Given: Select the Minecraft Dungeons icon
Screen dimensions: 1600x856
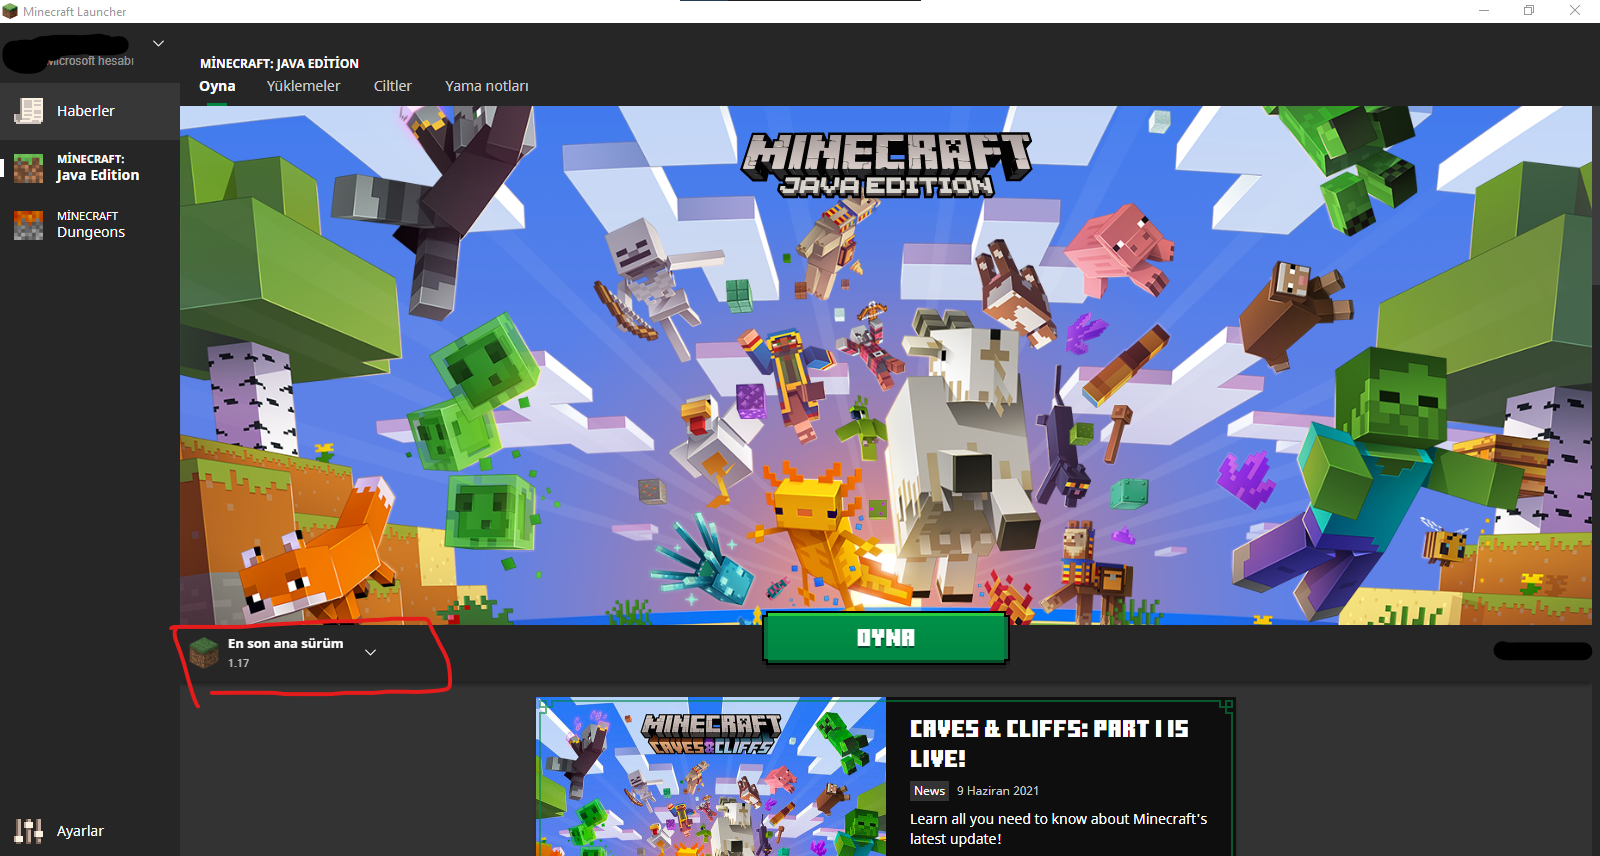Looking at the screenshot, I should [x=28, y=225].
